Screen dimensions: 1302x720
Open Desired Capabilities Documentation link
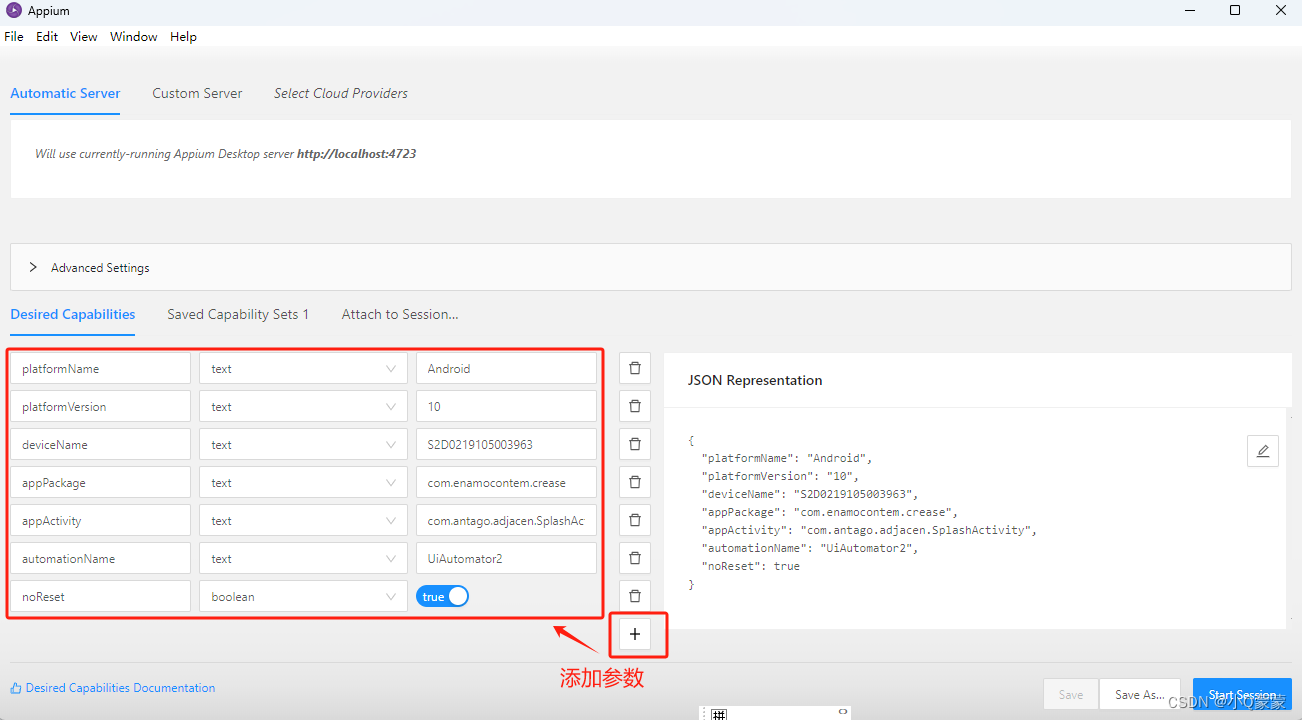(113, 688)
